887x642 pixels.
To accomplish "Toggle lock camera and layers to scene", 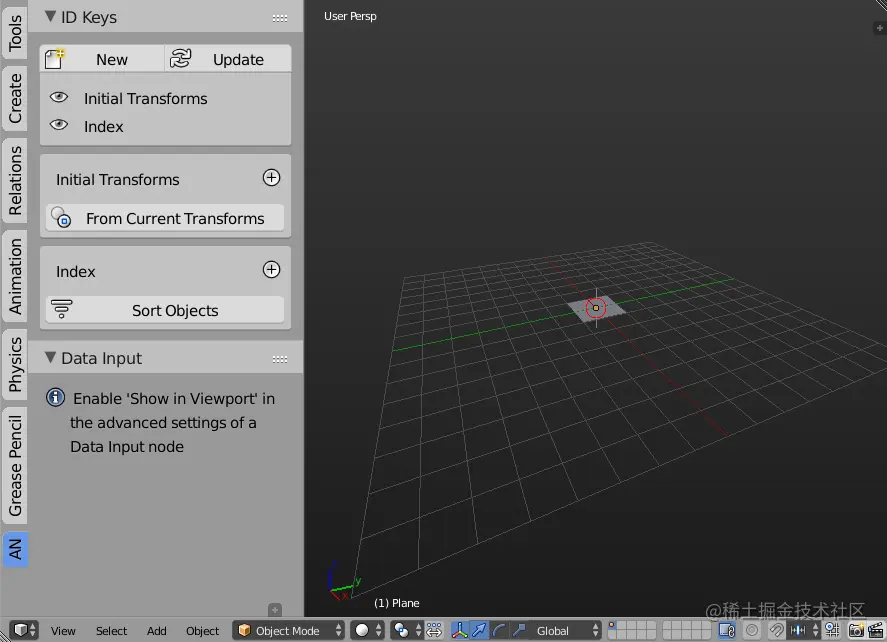I will (727, 630).
